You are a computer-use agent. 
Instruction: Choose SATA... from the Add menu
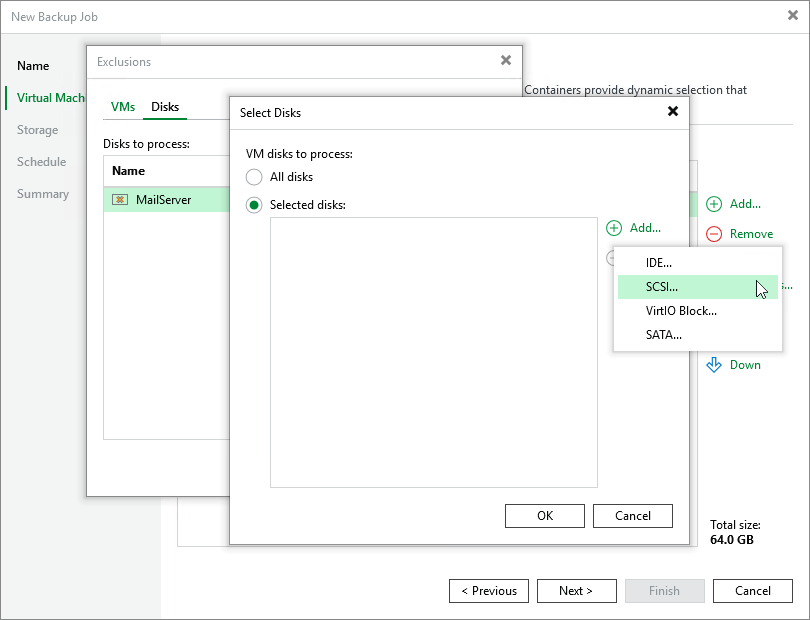pyautogui.click(x=697, y=335)
